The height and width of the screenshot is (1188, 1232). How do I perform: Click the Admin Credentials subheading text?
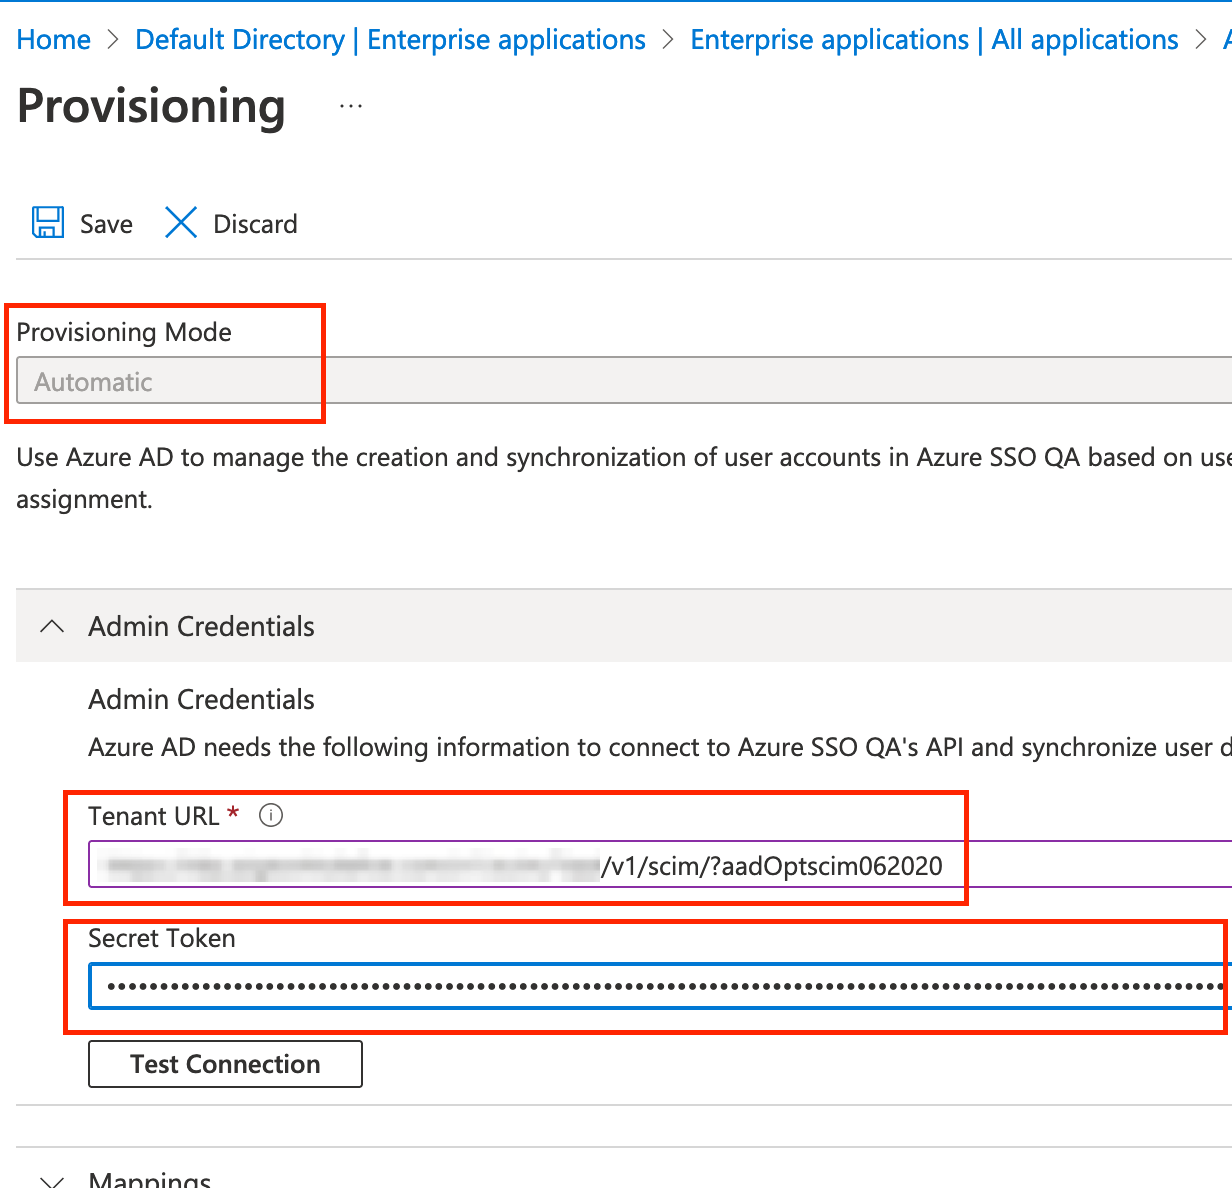pyautogui.click(x=202, y=700)
